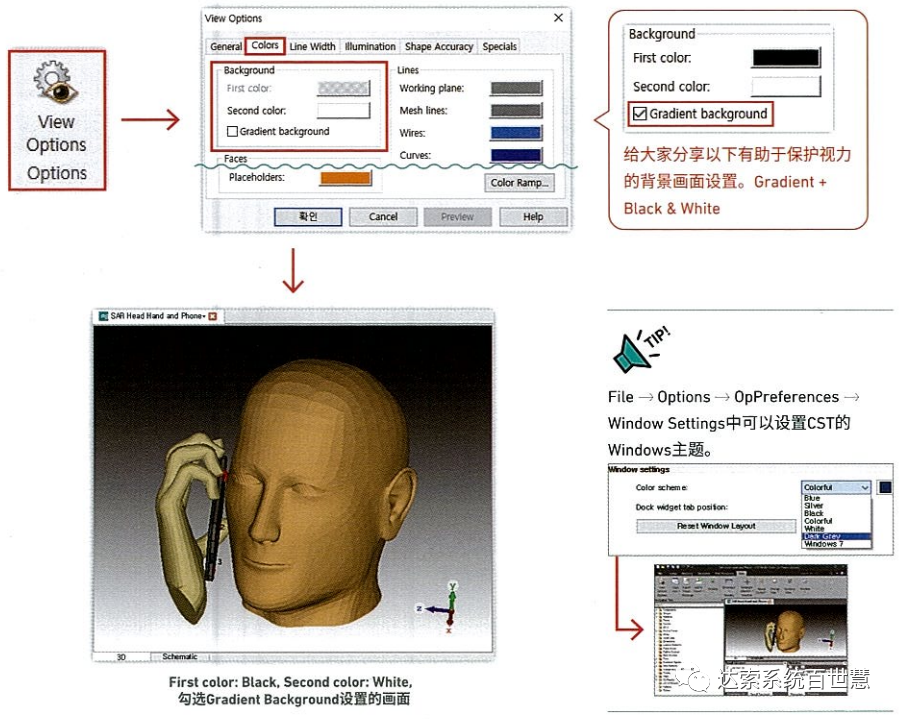Open Help for View Options

533,216
